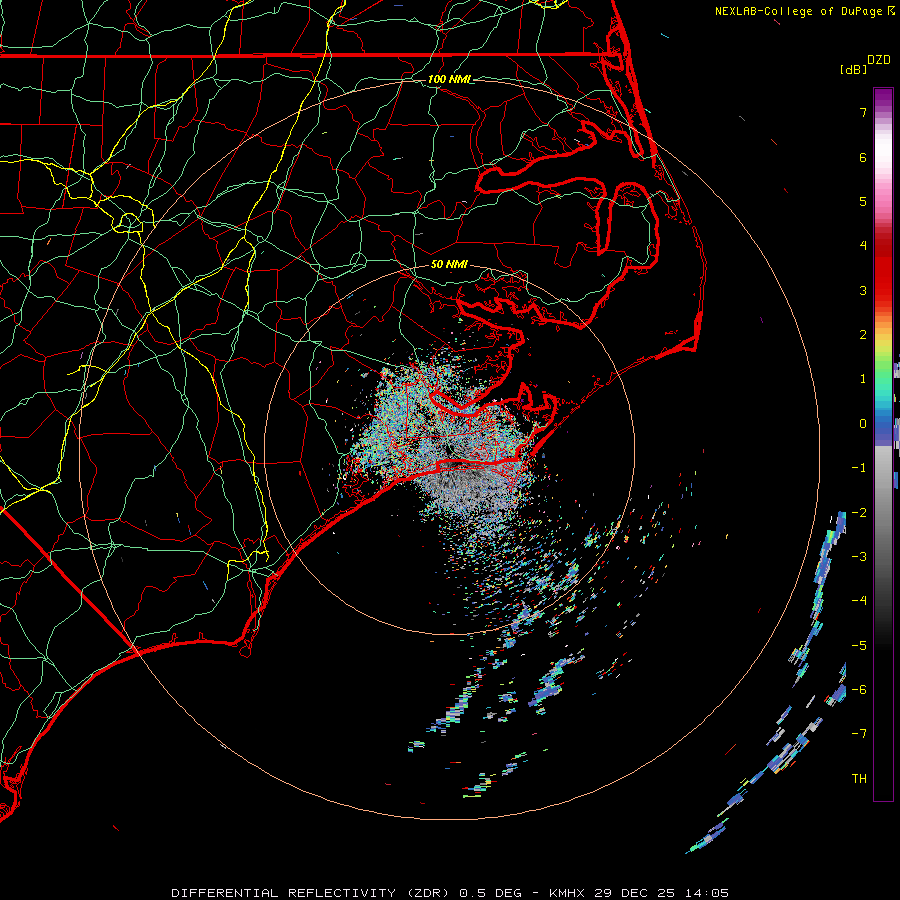Click the 4 dB scale tick label
Image resolution: width=900 pixels, height=900 pixels.
863,246
